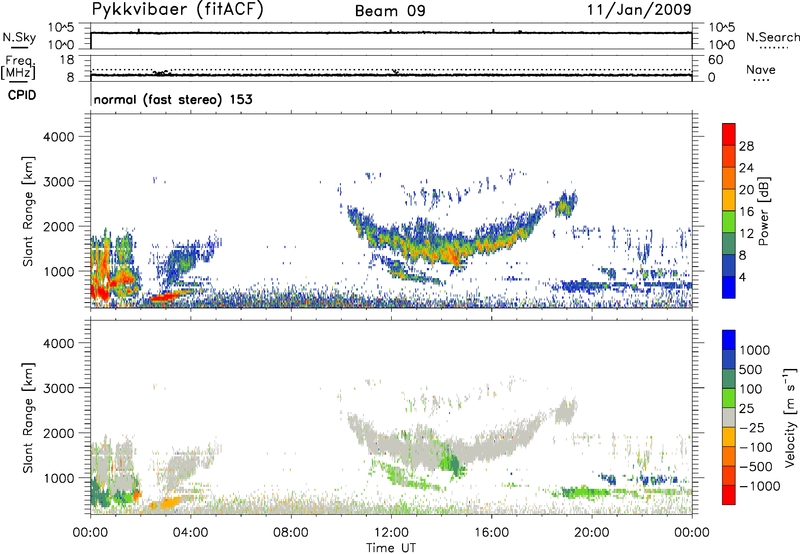Pick the dark green 8–12 dB Power segment

pos(729,245)
